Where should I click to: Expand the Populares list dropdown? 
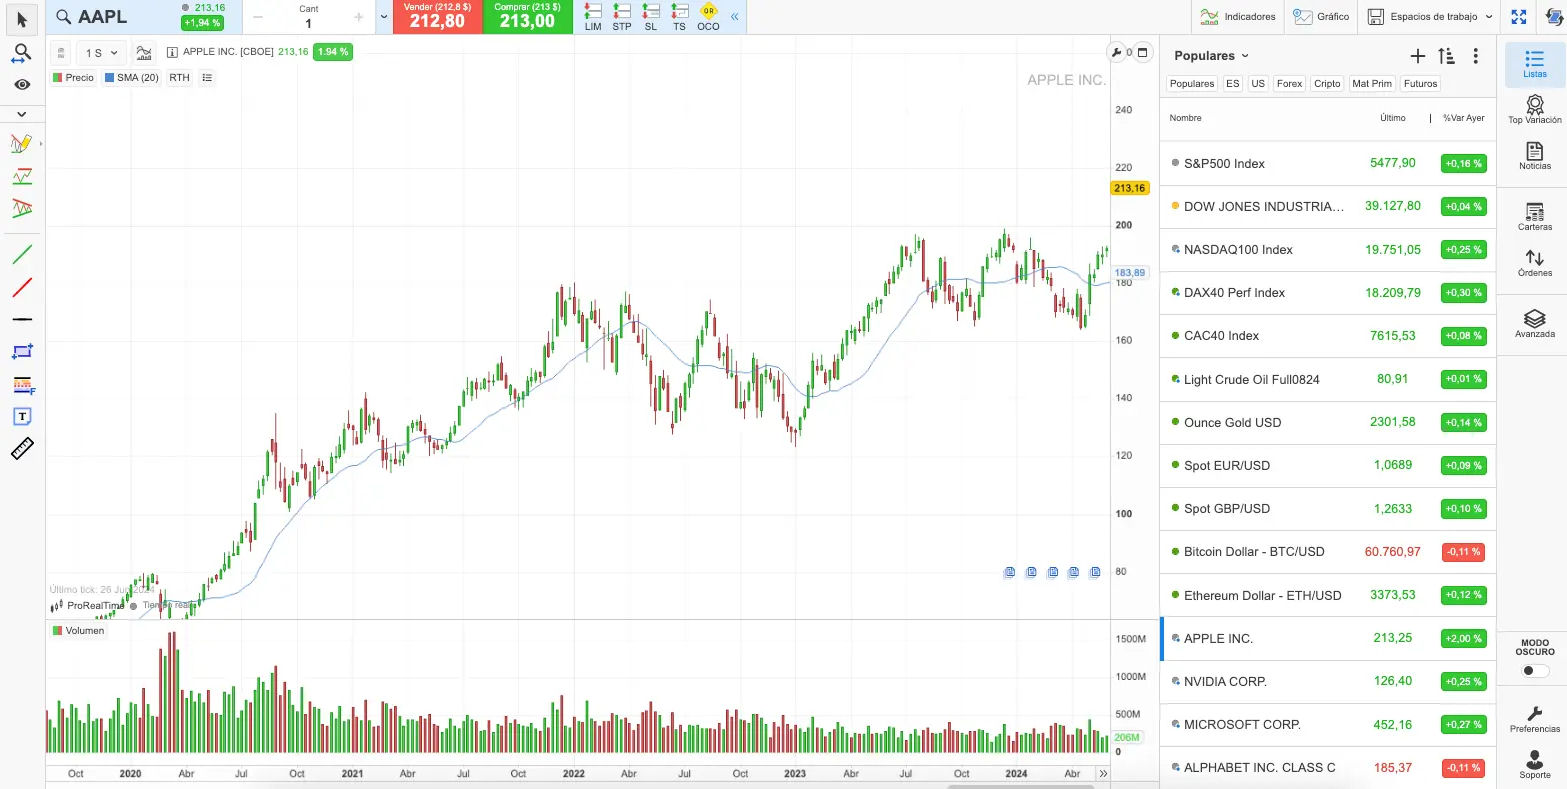(1212, 56)
